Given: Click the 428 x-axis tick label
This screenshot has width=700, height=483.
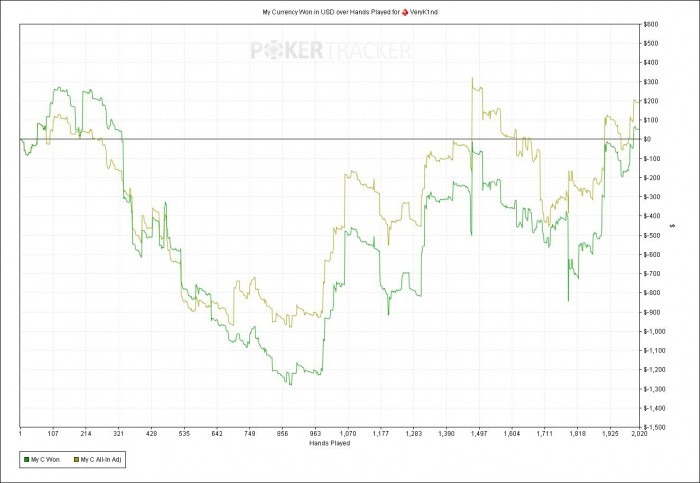Looking at the screenshot, I should click(x=152, y=433).
